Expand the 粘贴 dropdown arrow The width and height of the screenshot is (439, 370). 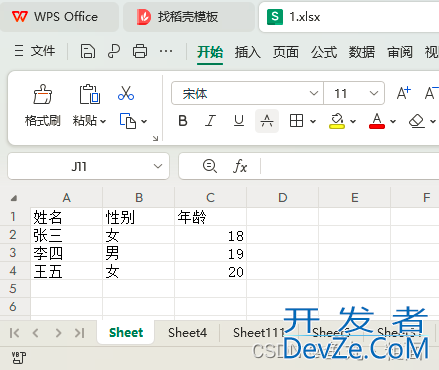[103, 121]
